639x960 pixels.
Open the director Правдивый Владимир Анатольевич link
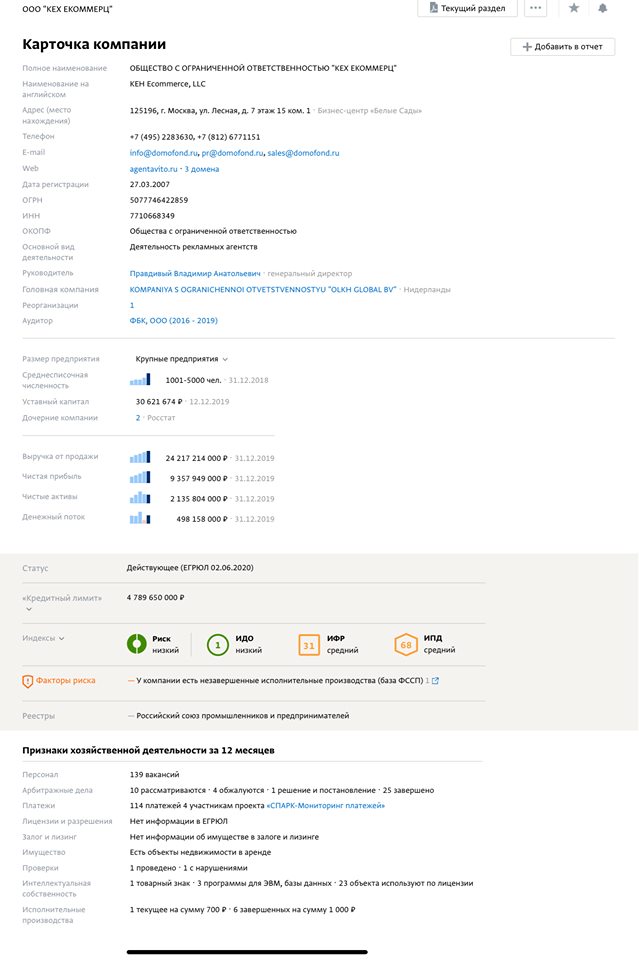[x=195, y=273]
